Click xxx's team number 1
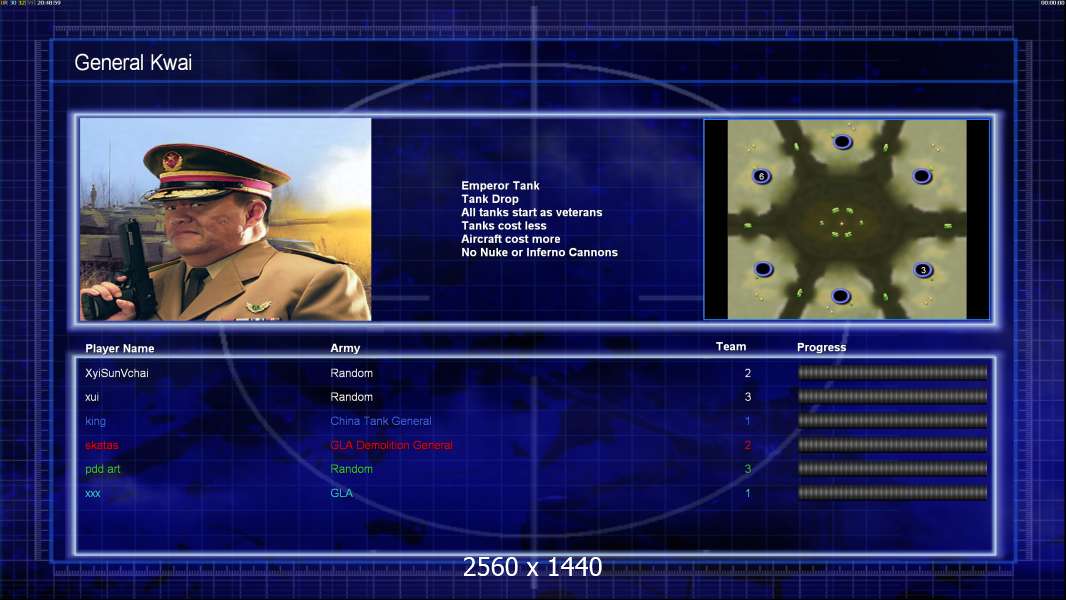 tap(748, 493)
